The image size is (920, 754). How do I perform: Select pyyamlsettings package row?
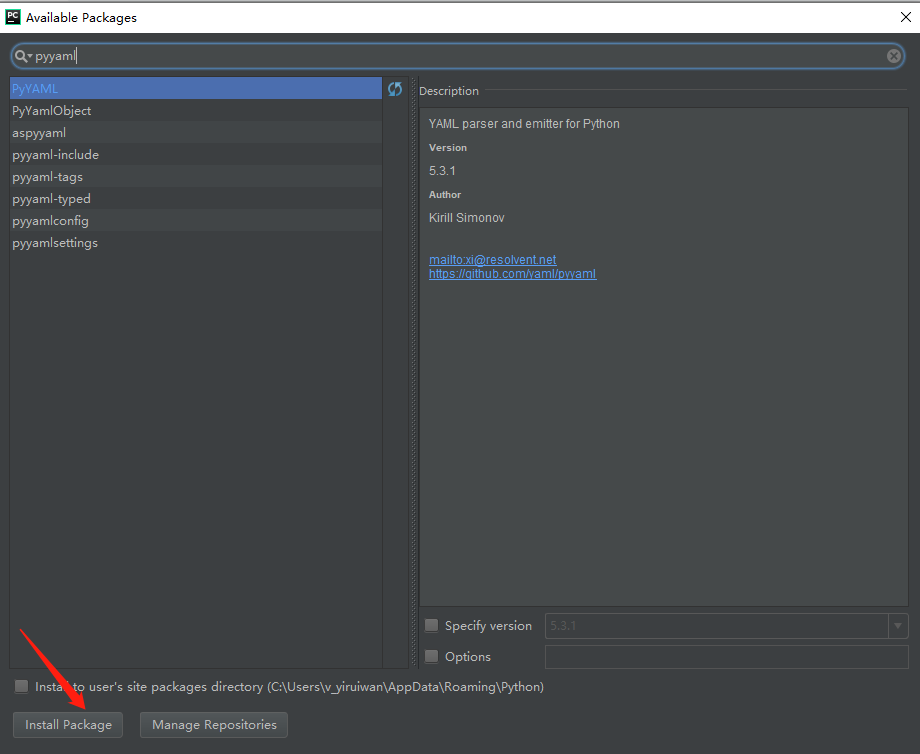196,243
